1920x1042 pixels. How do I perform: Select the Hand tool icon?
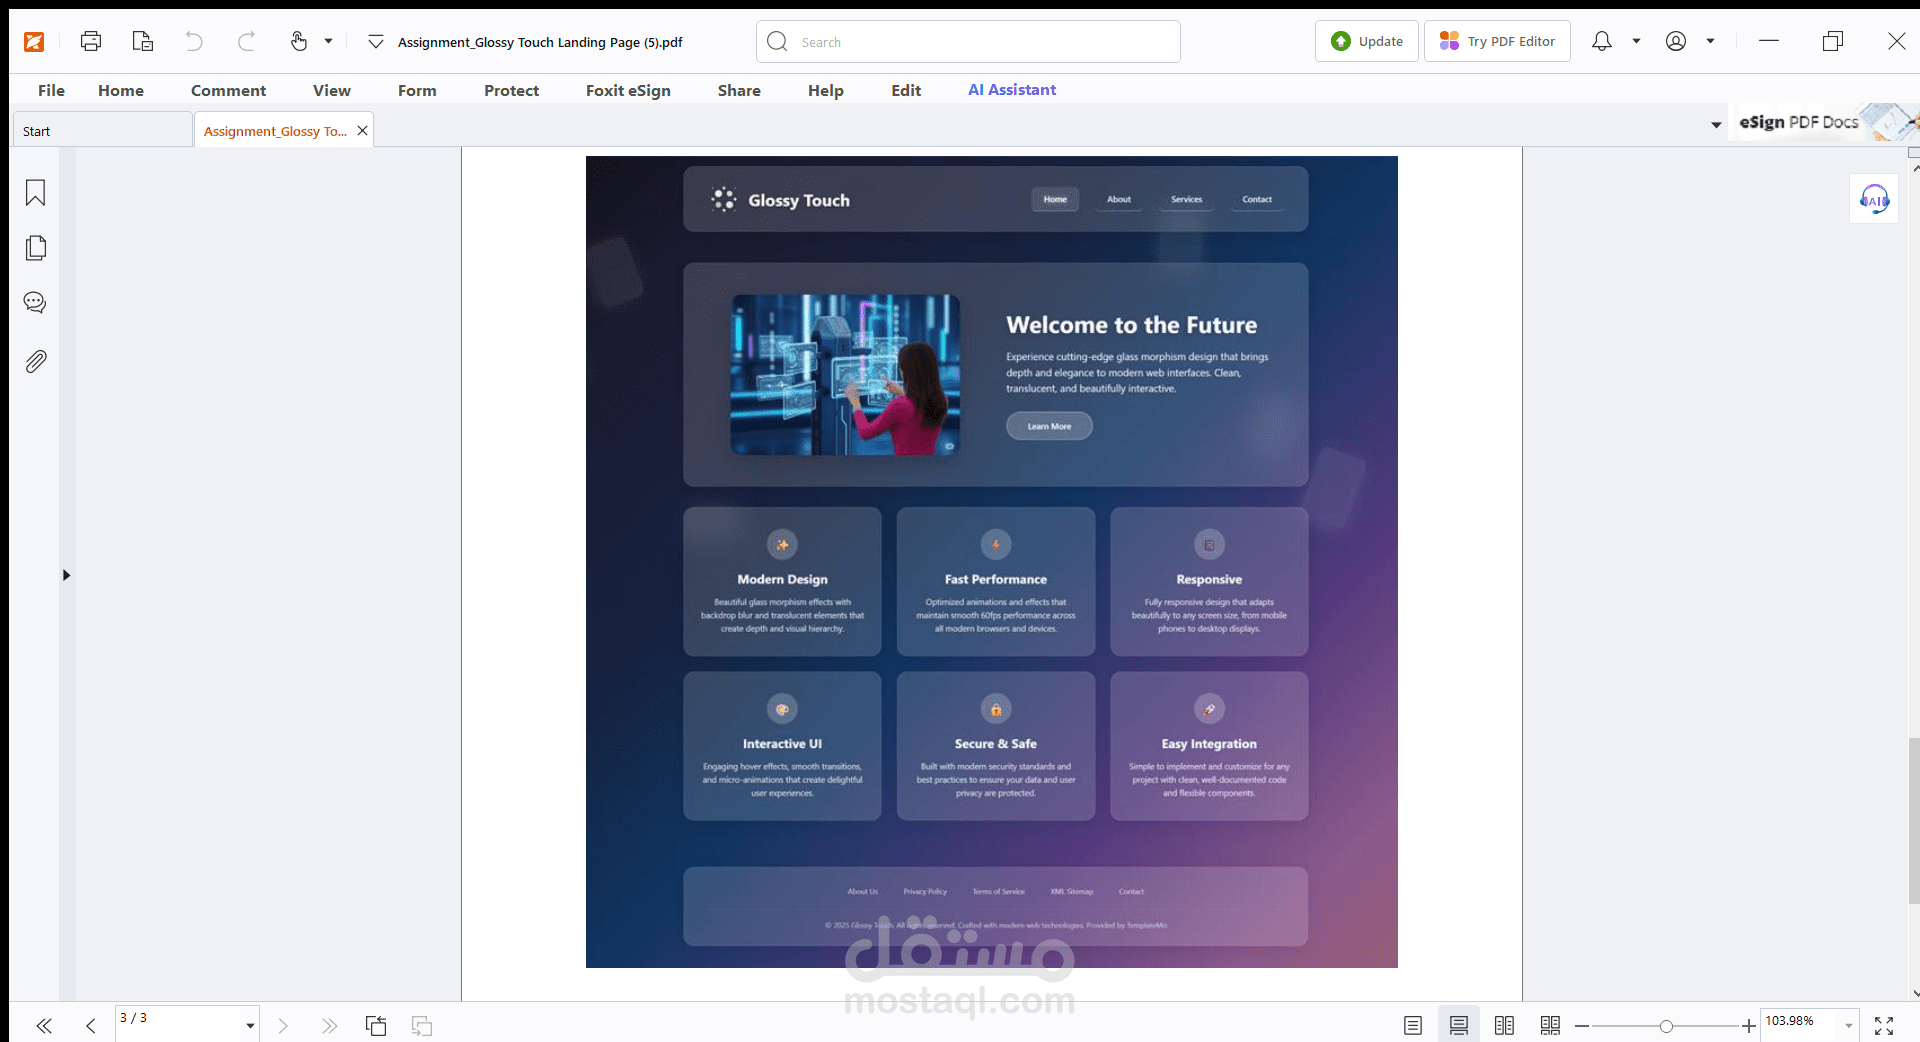point(299,41)
